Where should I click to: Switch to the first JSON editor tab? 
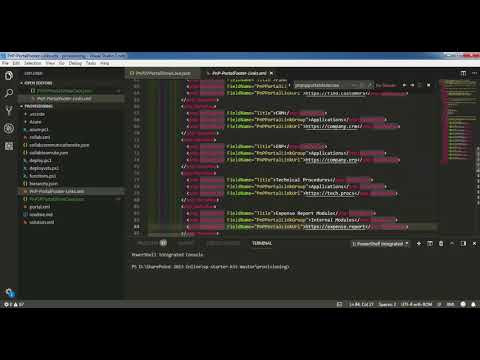click(x=162, y=73)
